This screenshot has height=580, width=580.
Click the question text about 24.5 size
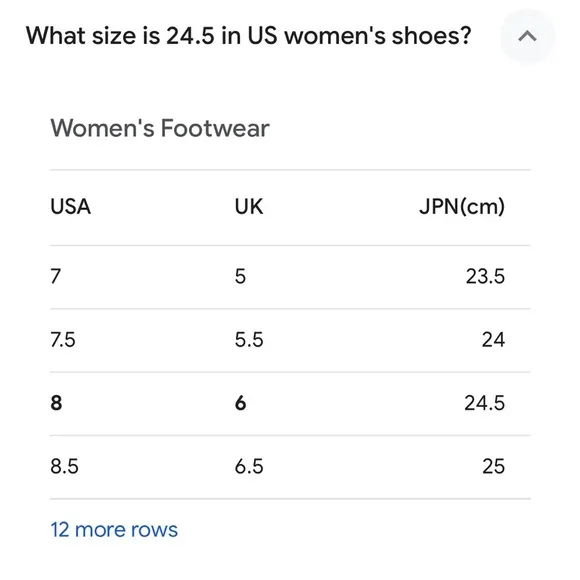click(249, 36)
